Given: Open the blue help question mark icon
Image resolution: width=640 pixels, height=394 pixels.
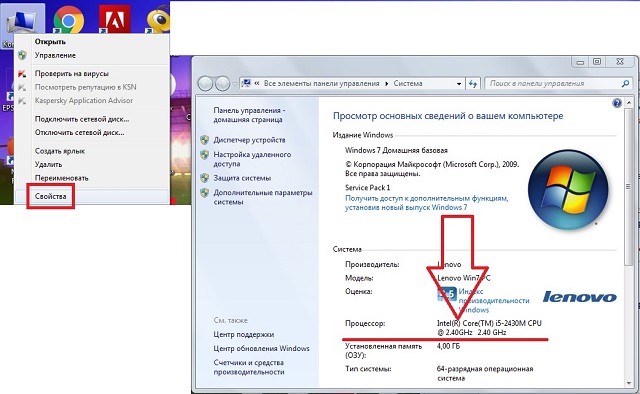Looking at the screenshot, I should point(617,103).
